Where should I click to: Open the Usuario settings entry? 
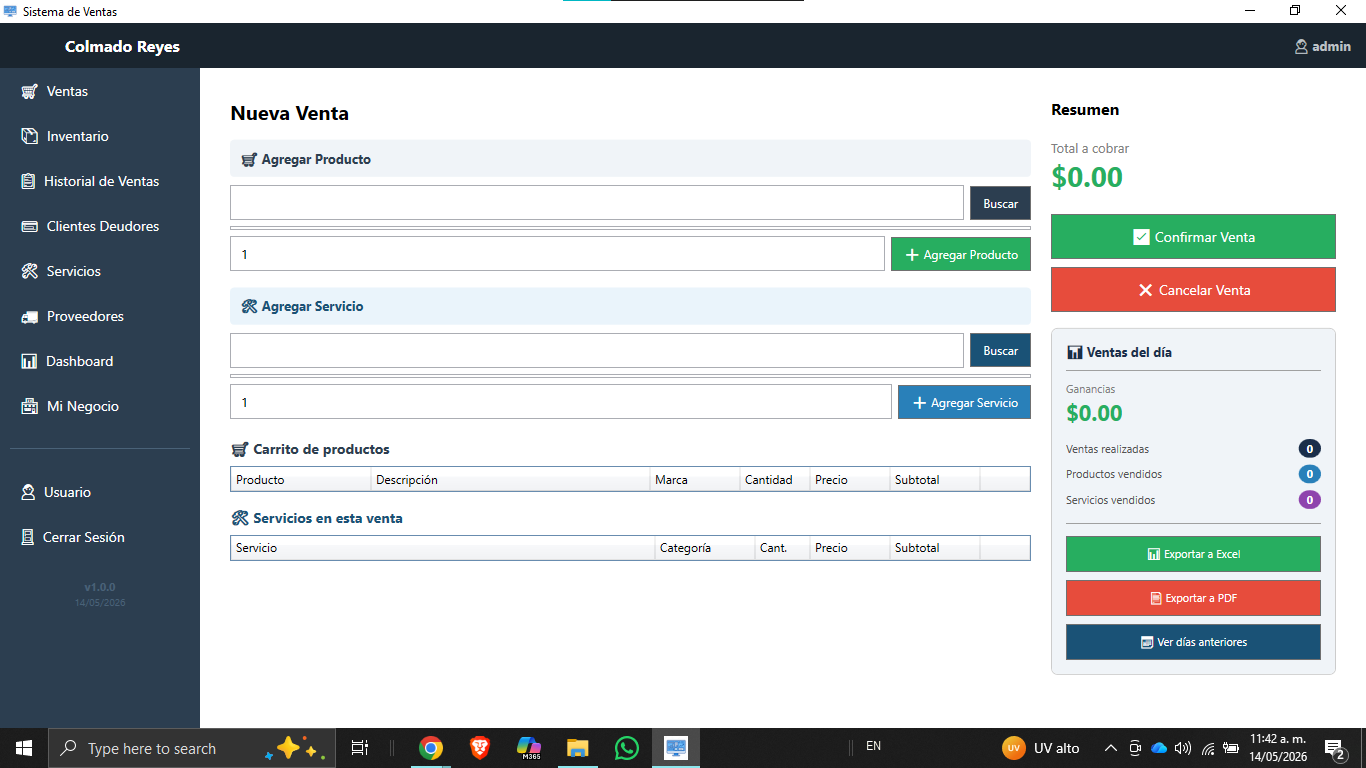pyautogui.click(x=100, y=492)
